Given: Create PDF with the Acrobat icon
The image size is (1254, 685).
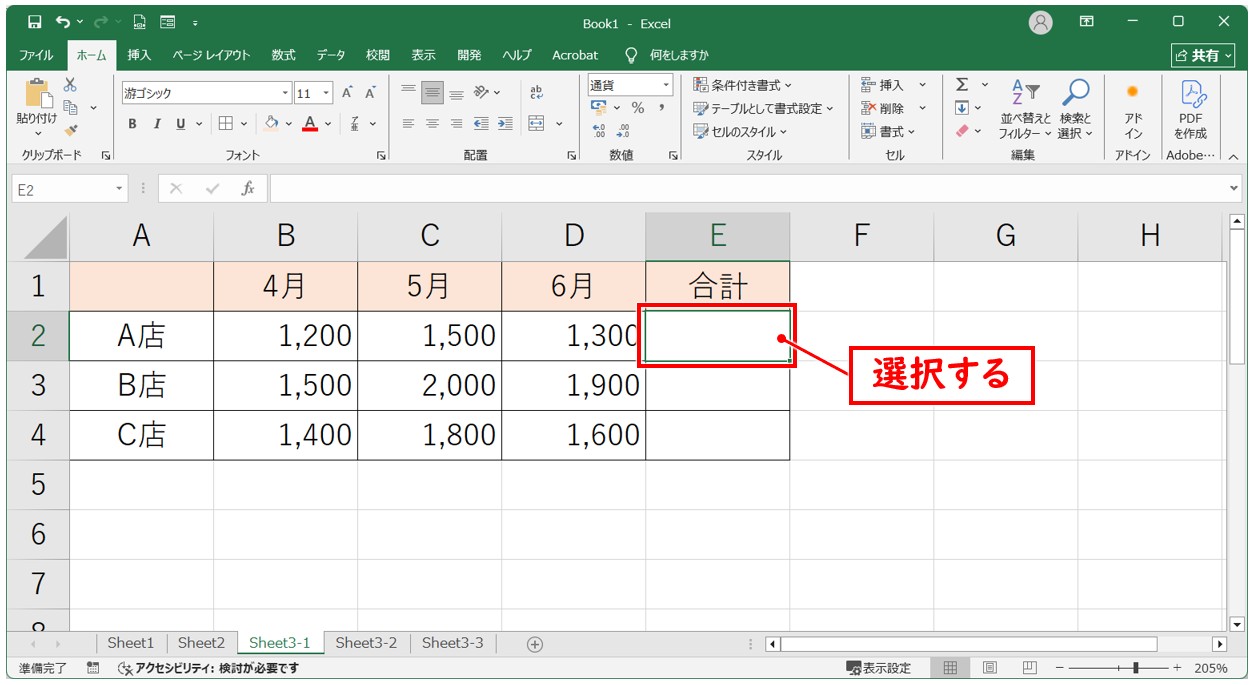Looking at the screenshot, I should pos(1191,108).
